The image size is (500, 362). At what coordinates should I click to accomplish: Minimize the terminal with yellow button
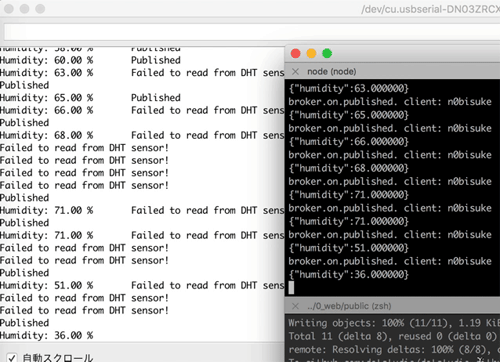coord(311,53)
